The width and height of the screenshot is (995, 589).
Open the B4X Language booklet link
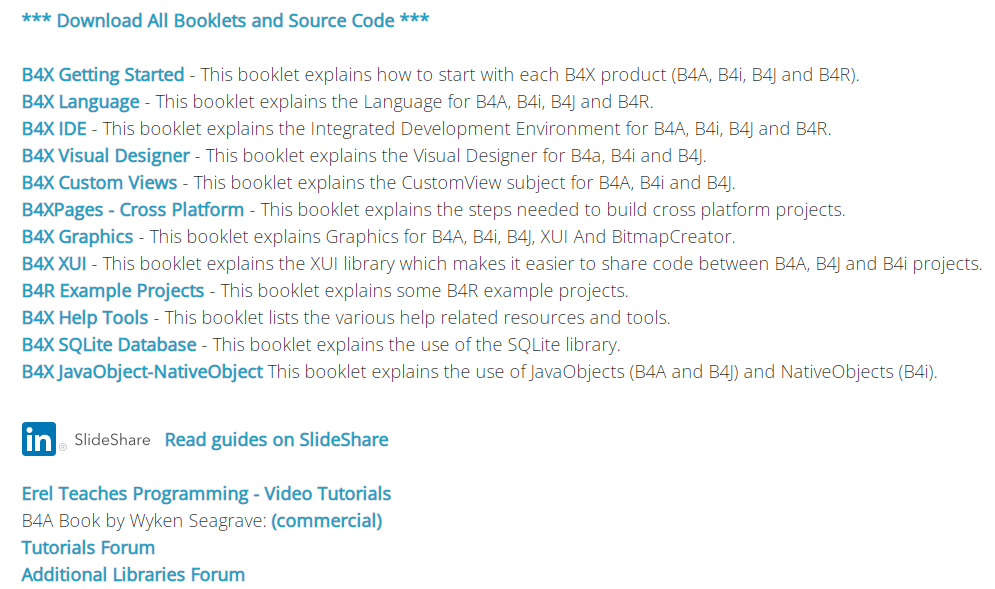point(81,102)
